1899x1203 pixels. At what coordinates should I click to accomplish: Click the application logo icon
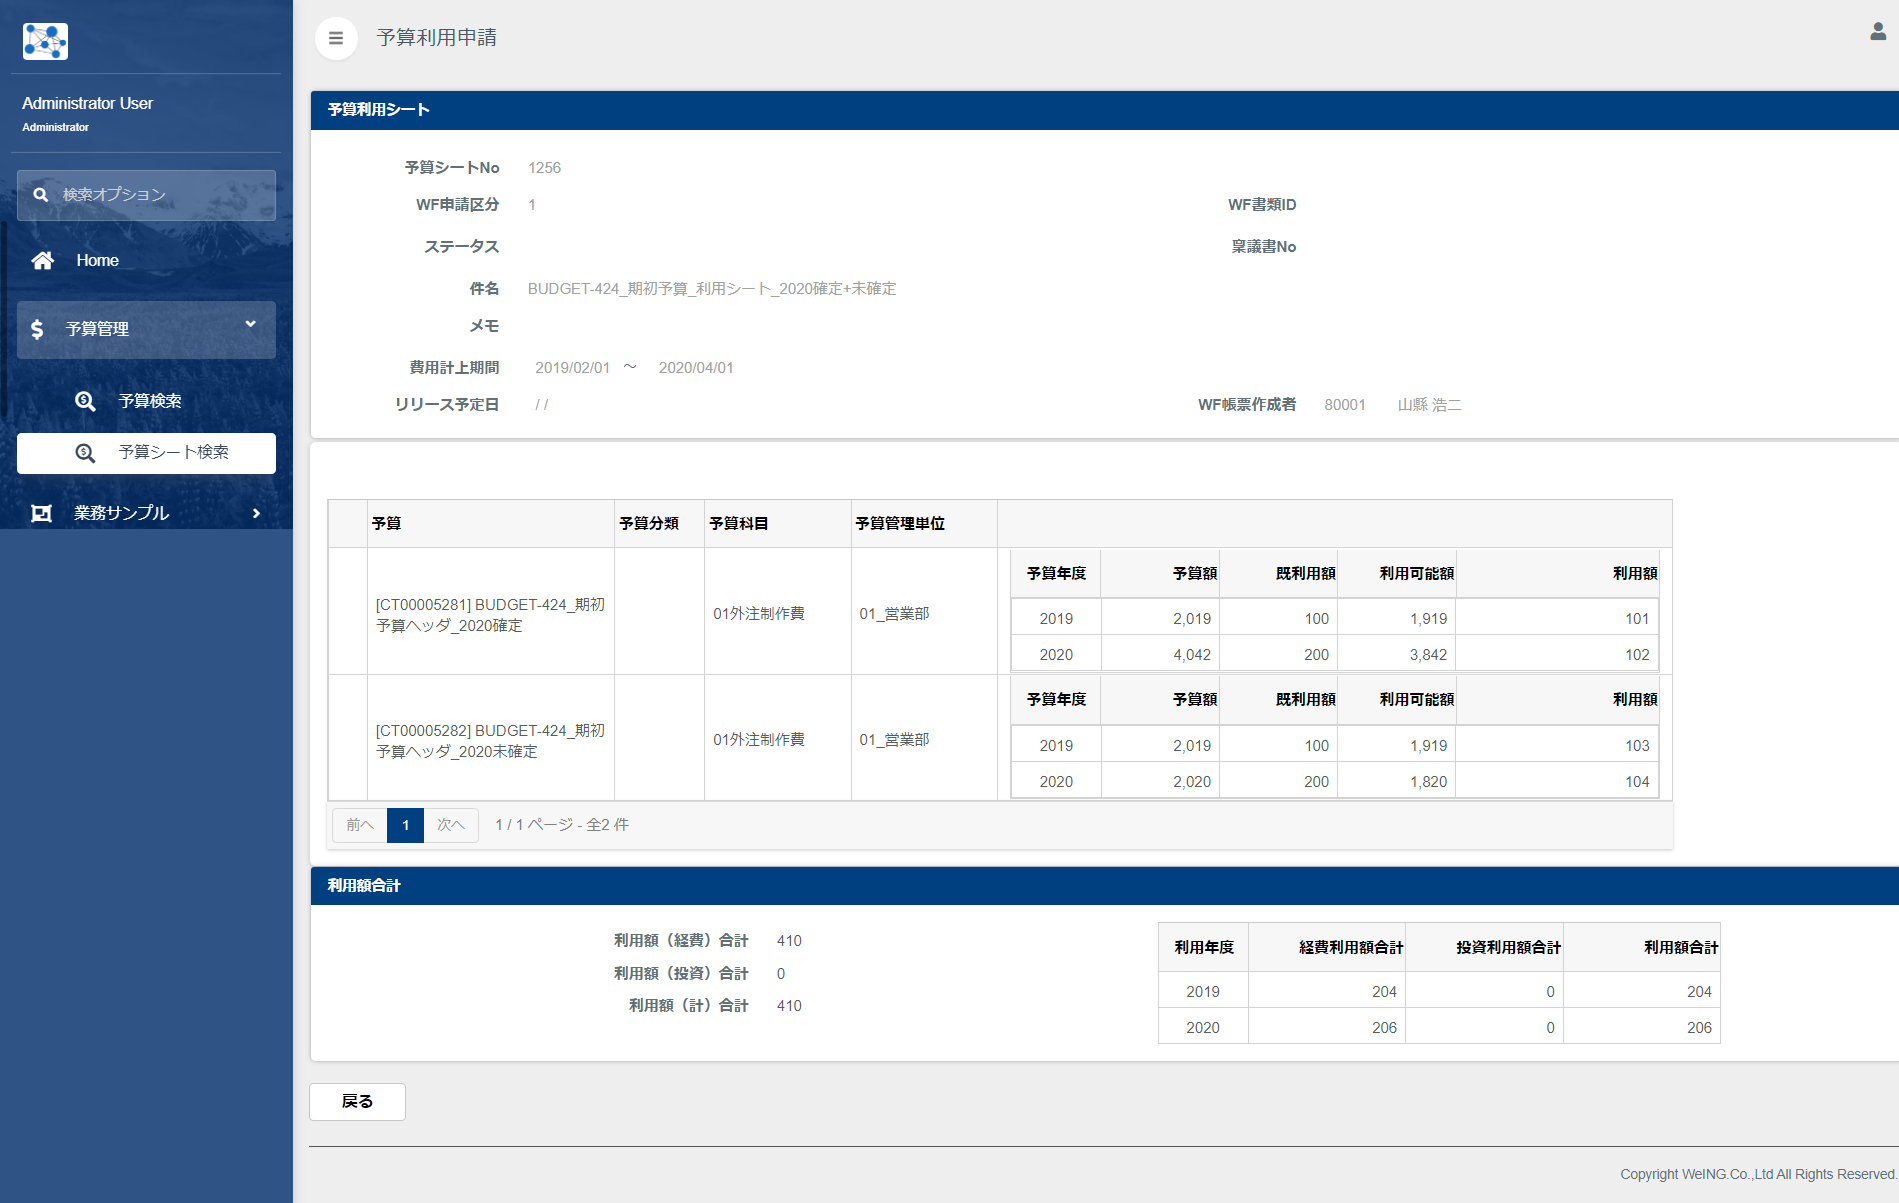coord(45,41)
